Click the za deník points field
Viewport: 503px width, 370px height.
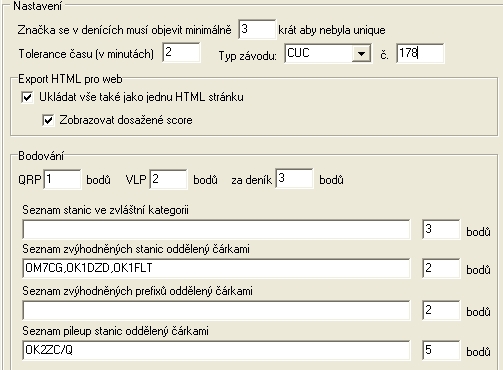click(294, 178)
